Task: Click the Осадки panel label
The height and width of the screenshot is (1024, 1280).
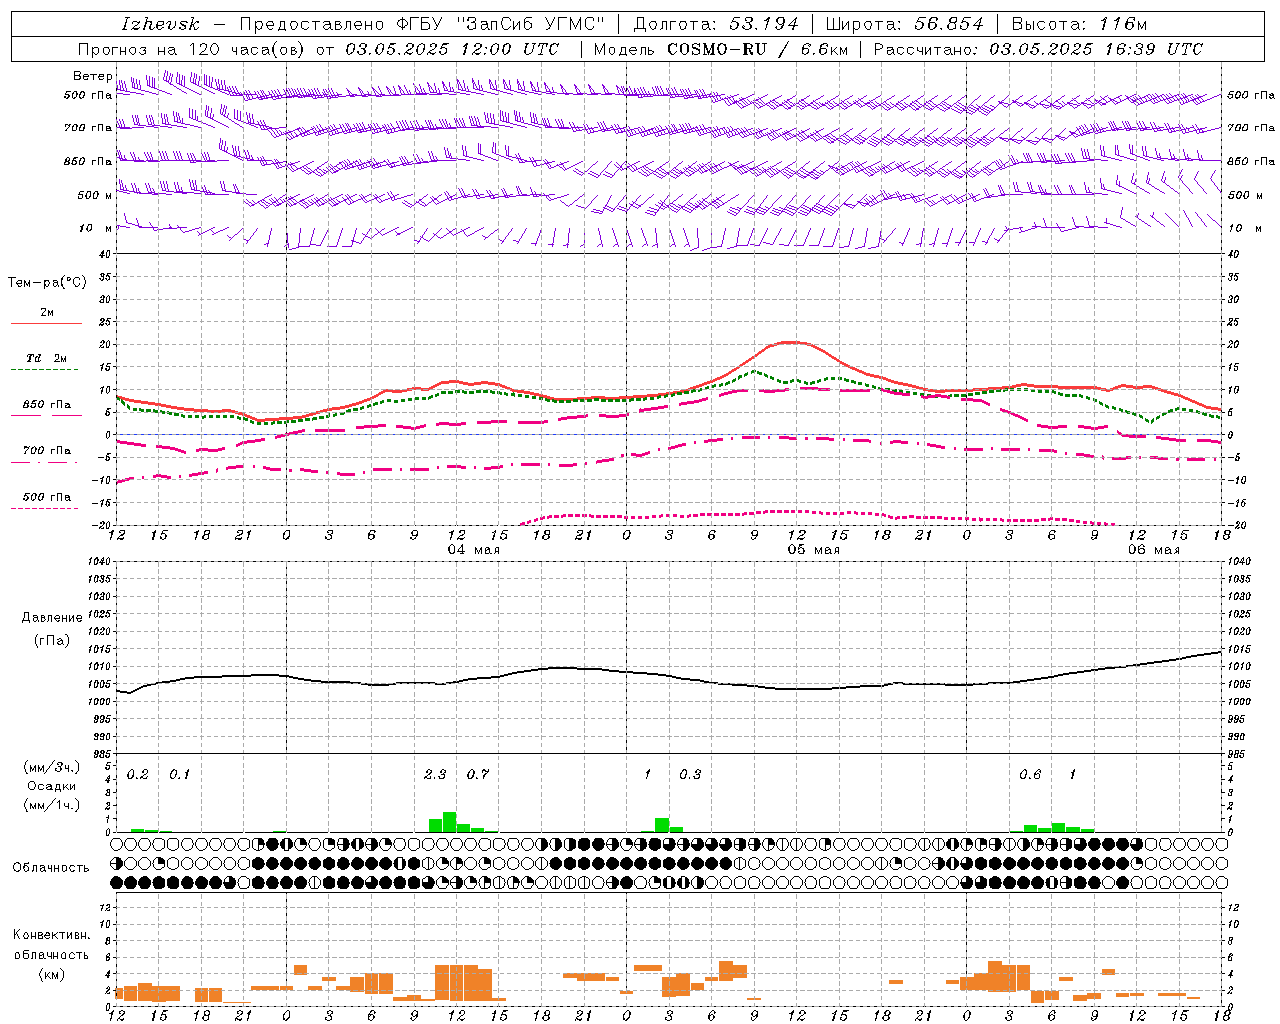Action: (x=52, y=786)
